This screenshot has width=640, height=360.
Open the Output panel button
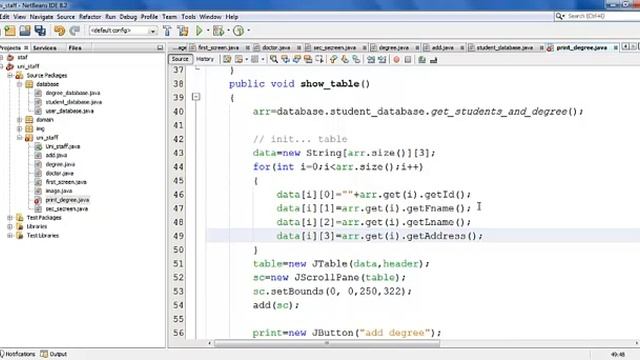pos(53,354)
